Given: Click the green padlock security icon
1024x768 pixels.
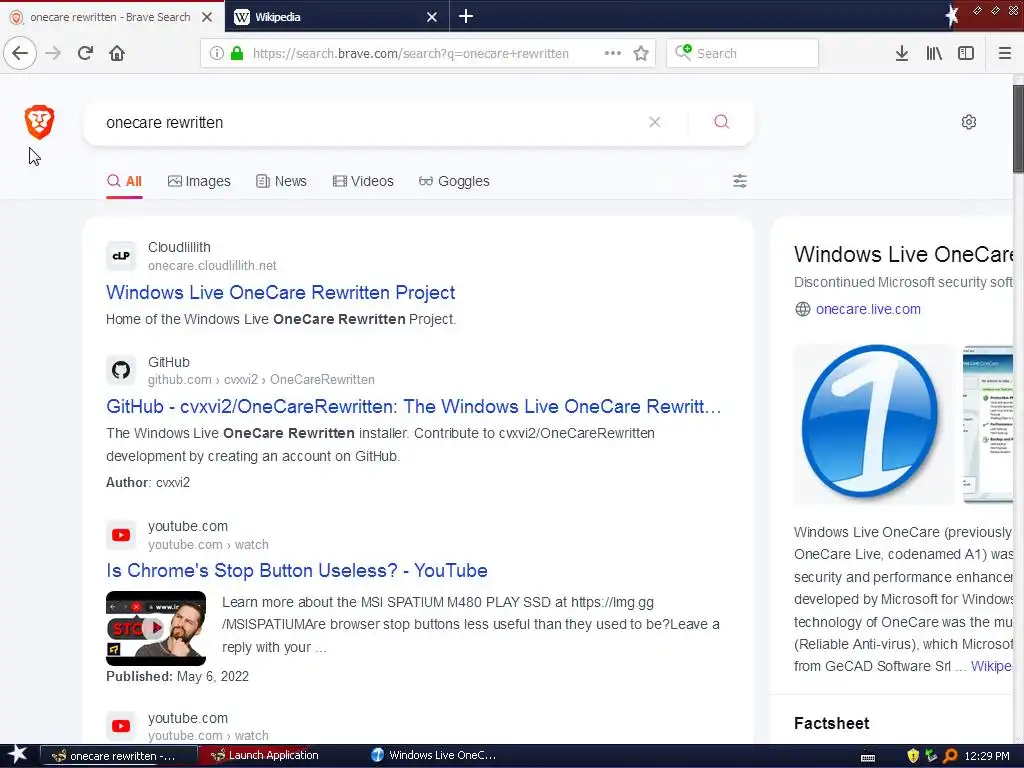Looking at the screenshot, I should (x=237, y=53).
